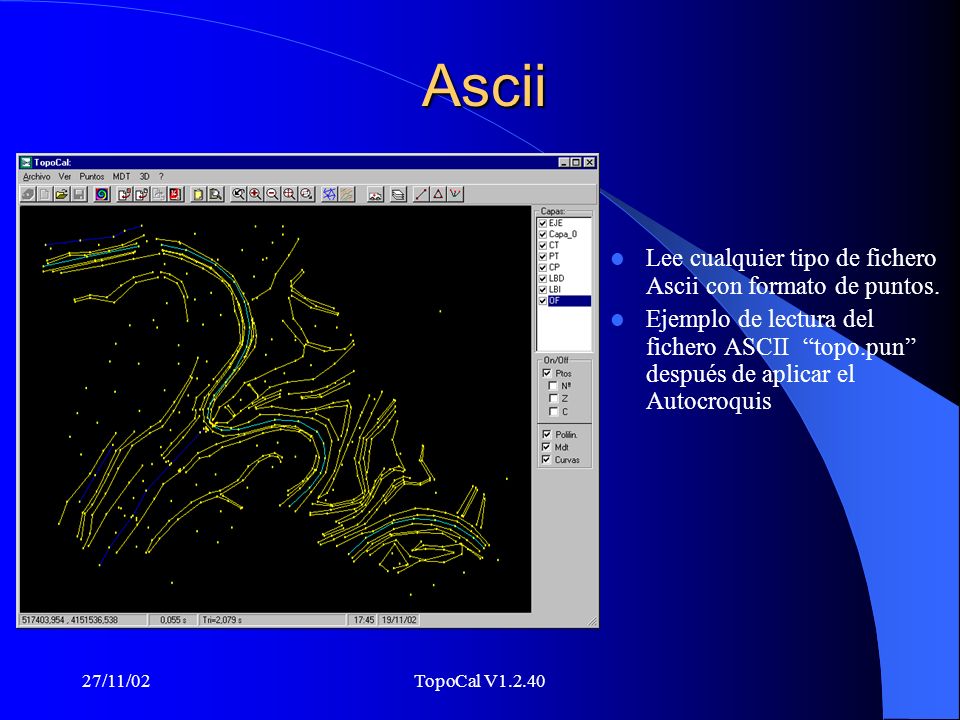Viewport: 960px width, 720px height.
Task: Open the 3D menu
Action: tap(144, 176)
